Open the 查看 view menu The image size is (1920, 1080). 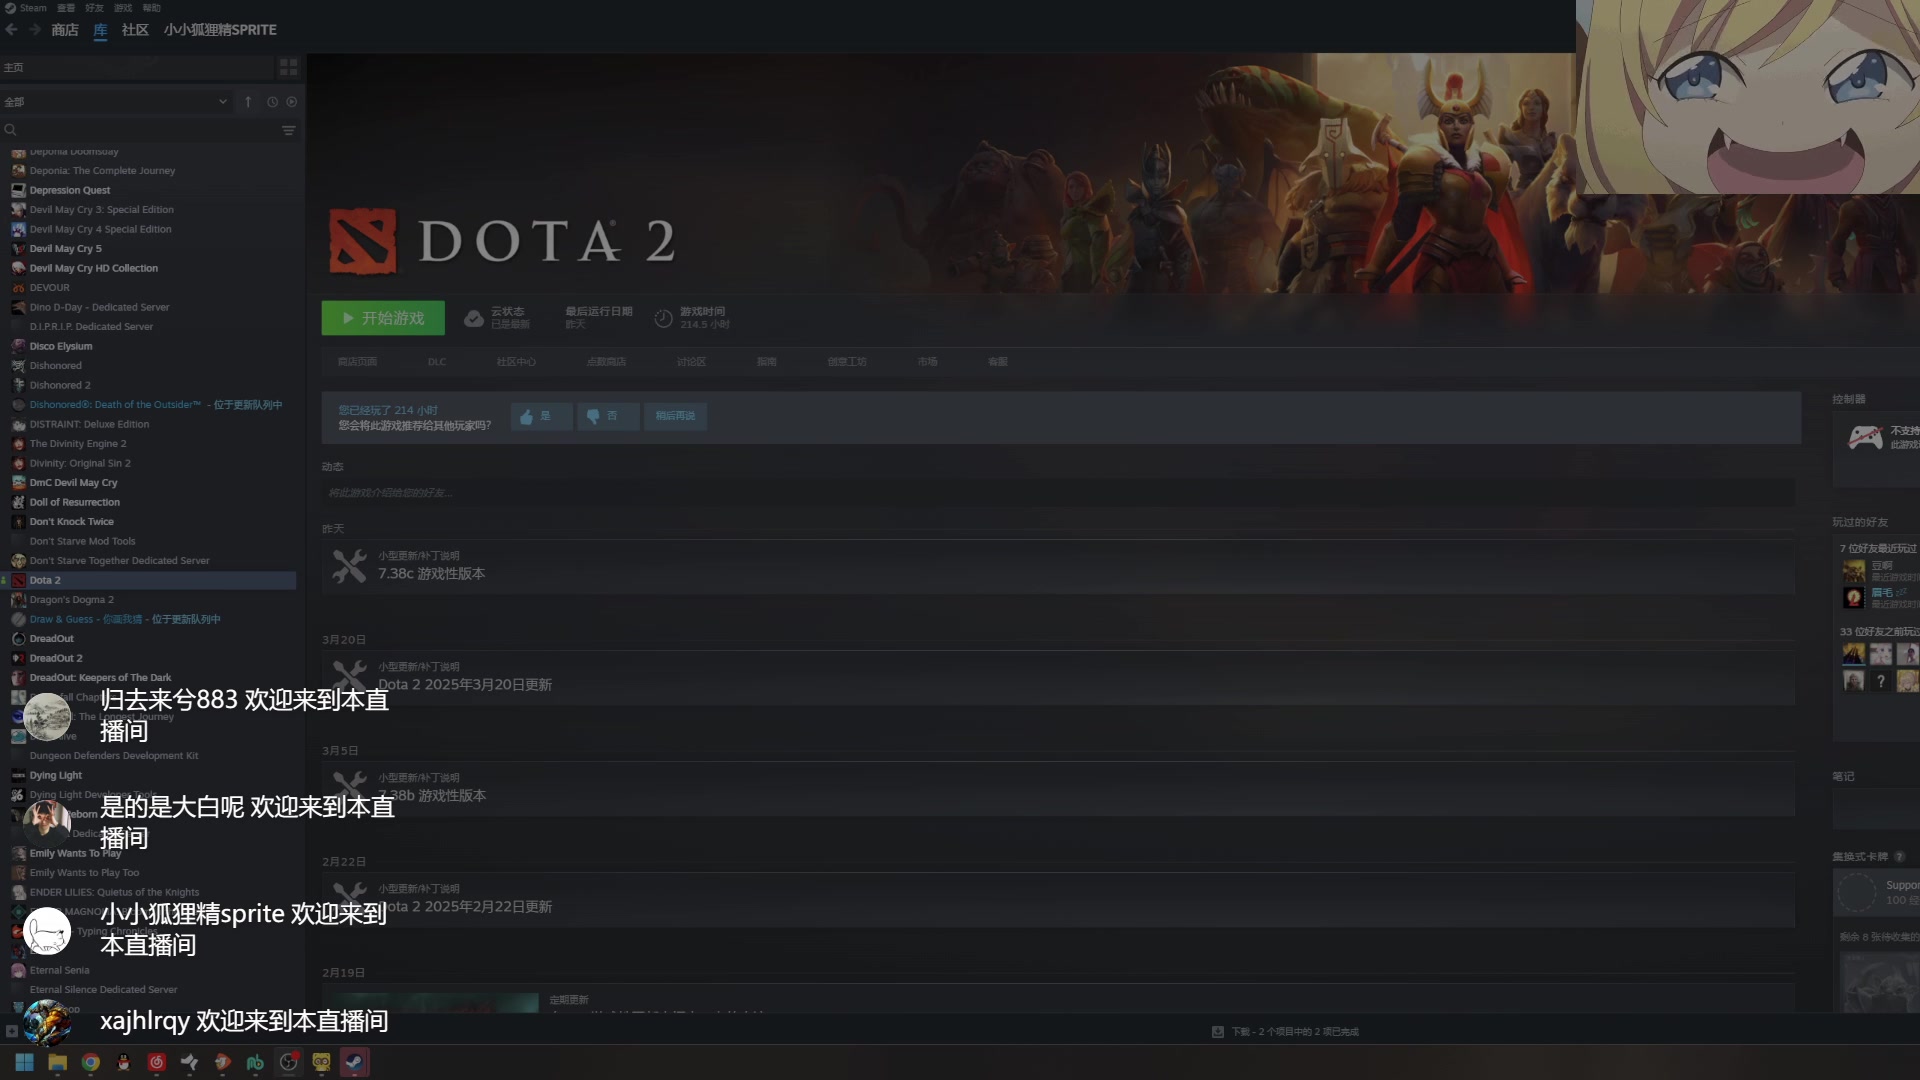tap(66, 7)
